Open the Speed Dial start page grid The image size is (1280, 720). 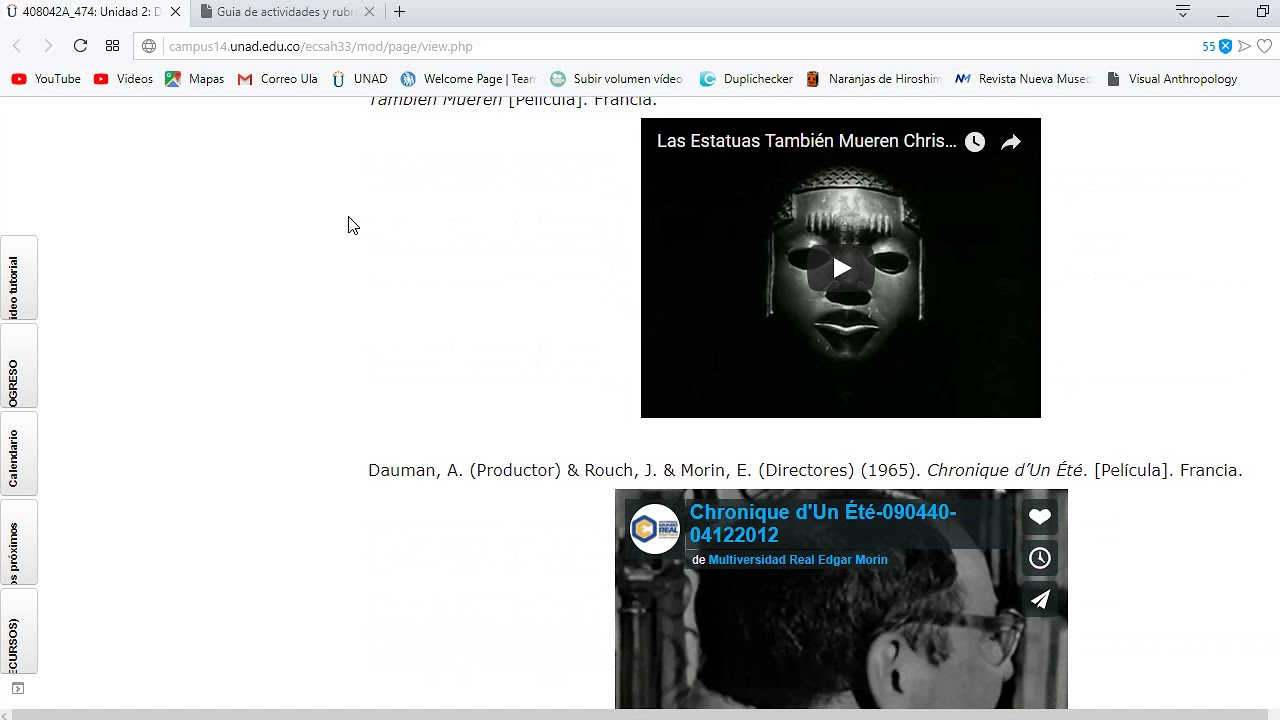coord(112,46)
